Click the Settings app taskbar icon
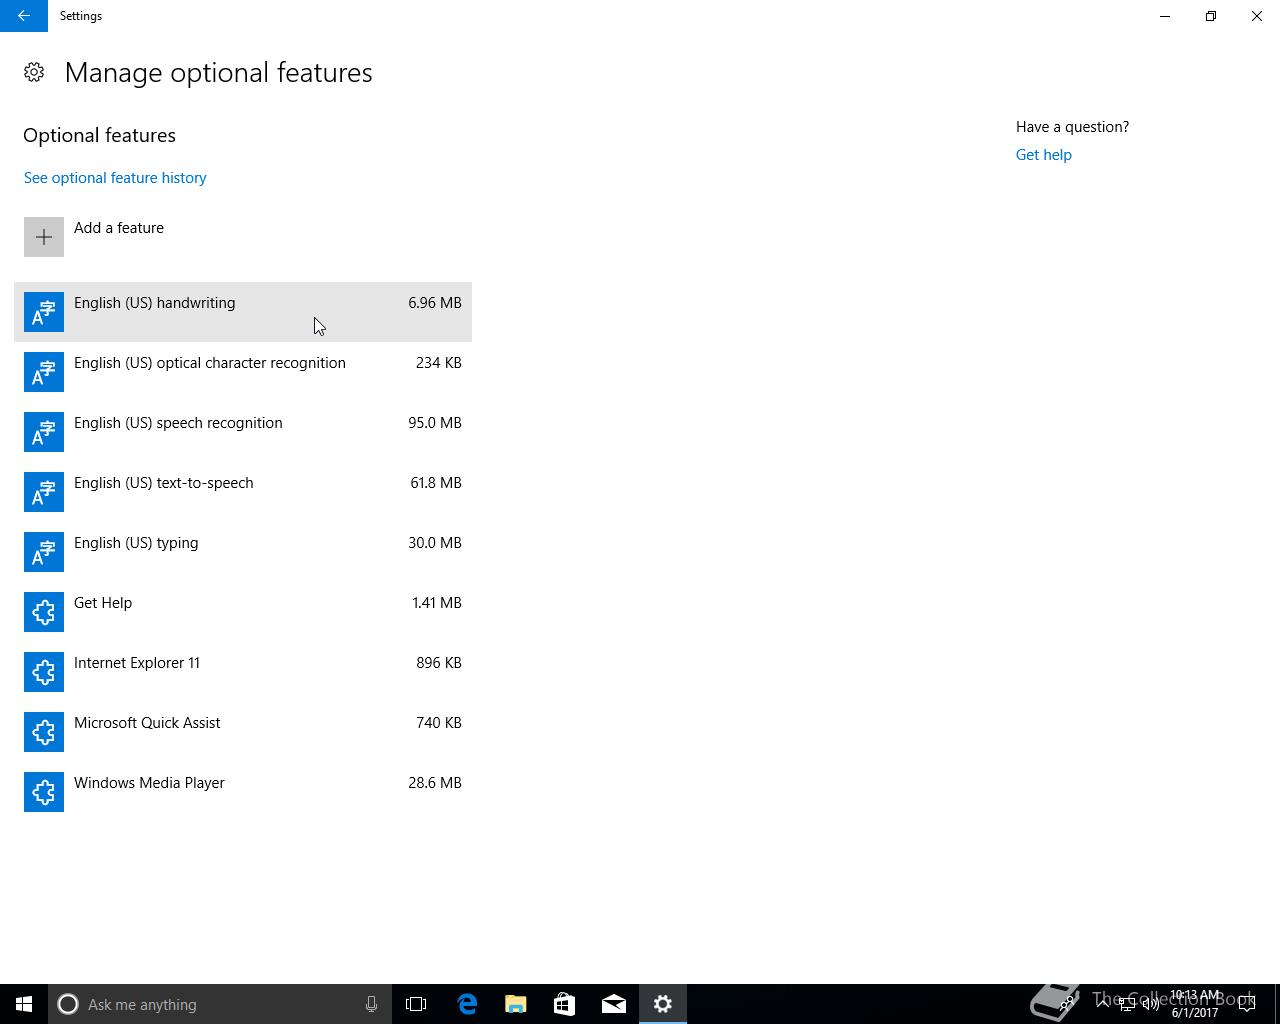 pyautogui.click(x=663, y=1004)
